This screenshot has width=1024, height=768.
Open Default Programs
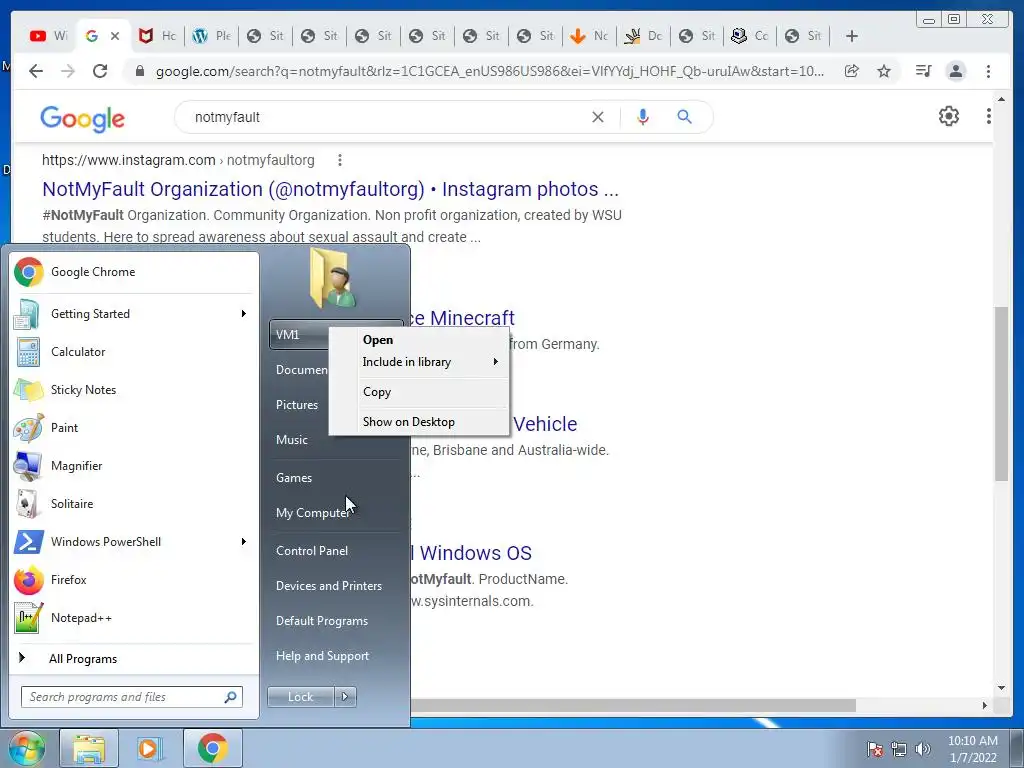pos(337,621)
